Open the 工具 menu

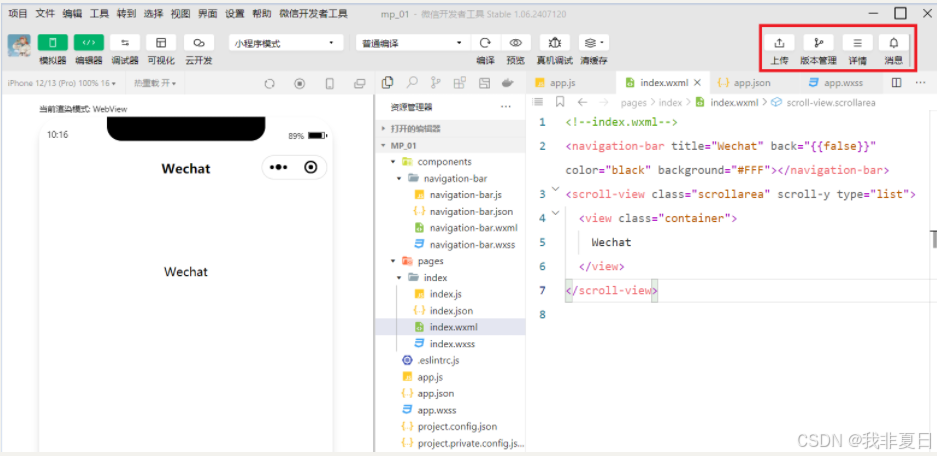pos(99,13)
